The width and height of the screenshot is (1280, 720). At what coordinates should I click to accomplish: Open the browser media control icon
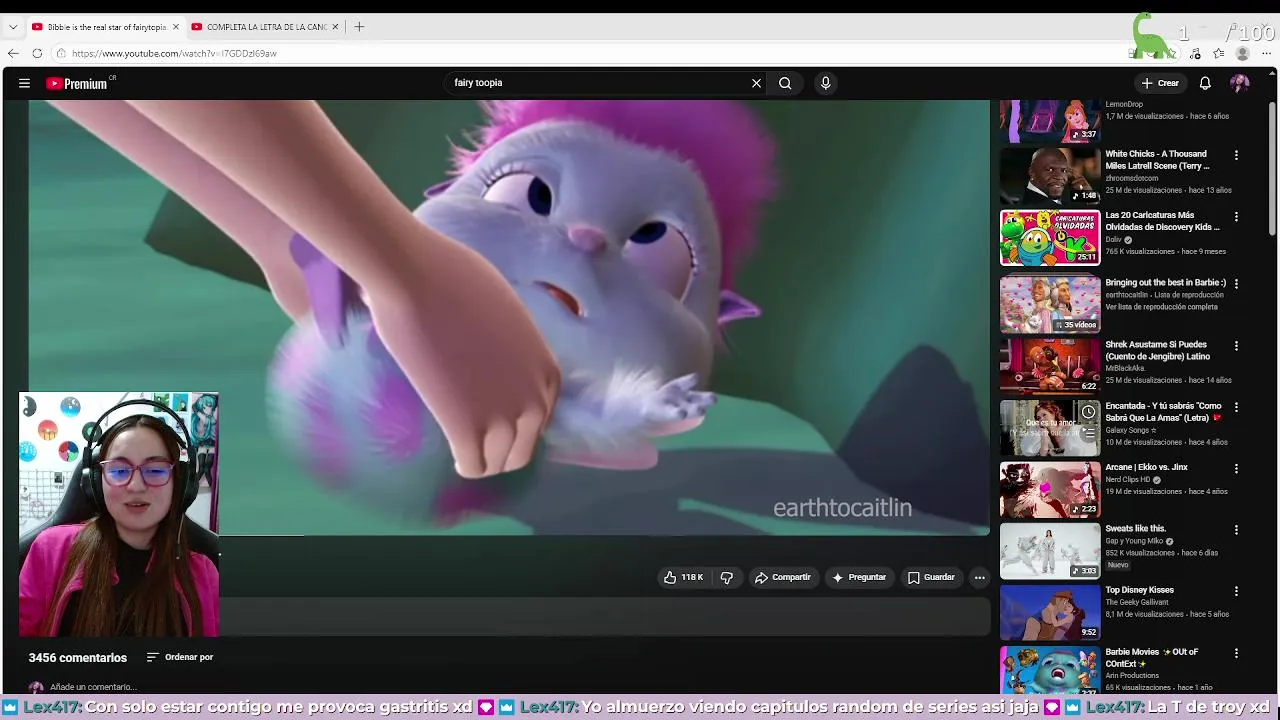1195,53
